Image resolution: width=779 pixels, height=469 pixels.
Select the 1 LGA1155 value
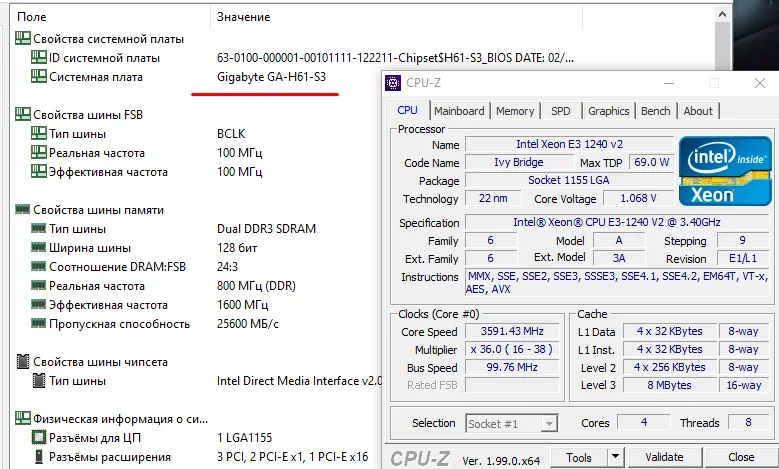pos(244,437)
